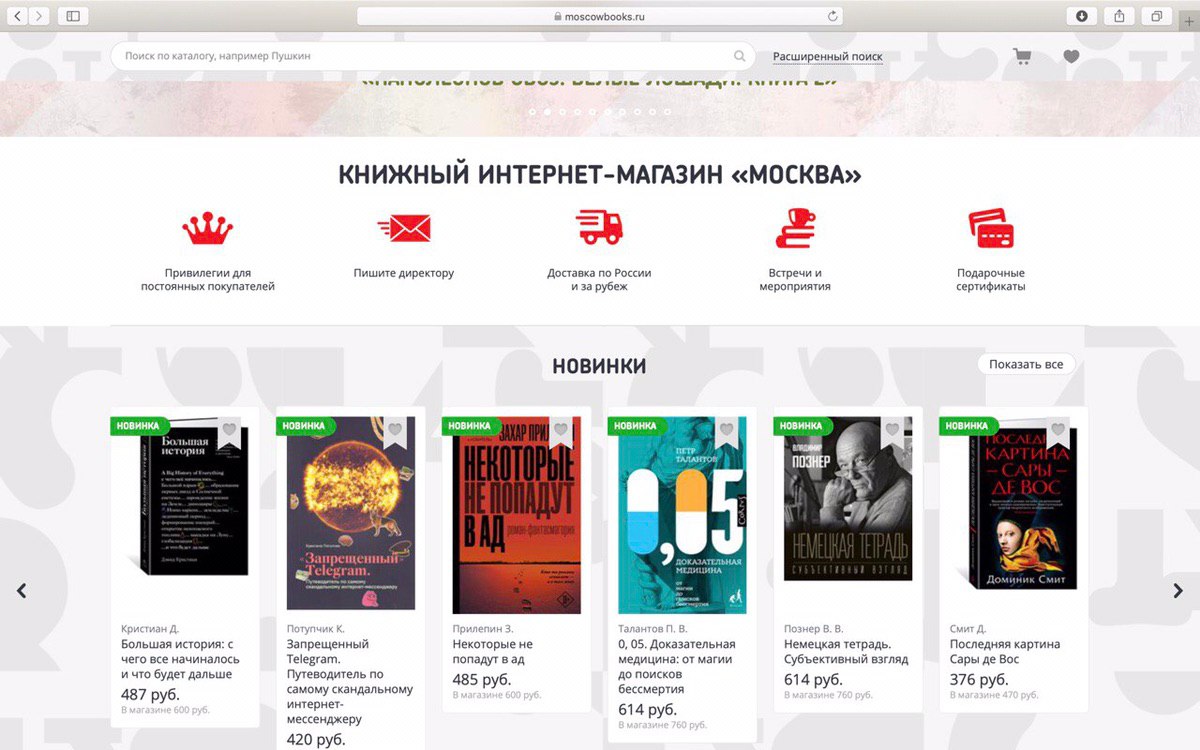The image size is (1200, 750).
Task: Open the gift certificates card icon
Action: [991, 228]
